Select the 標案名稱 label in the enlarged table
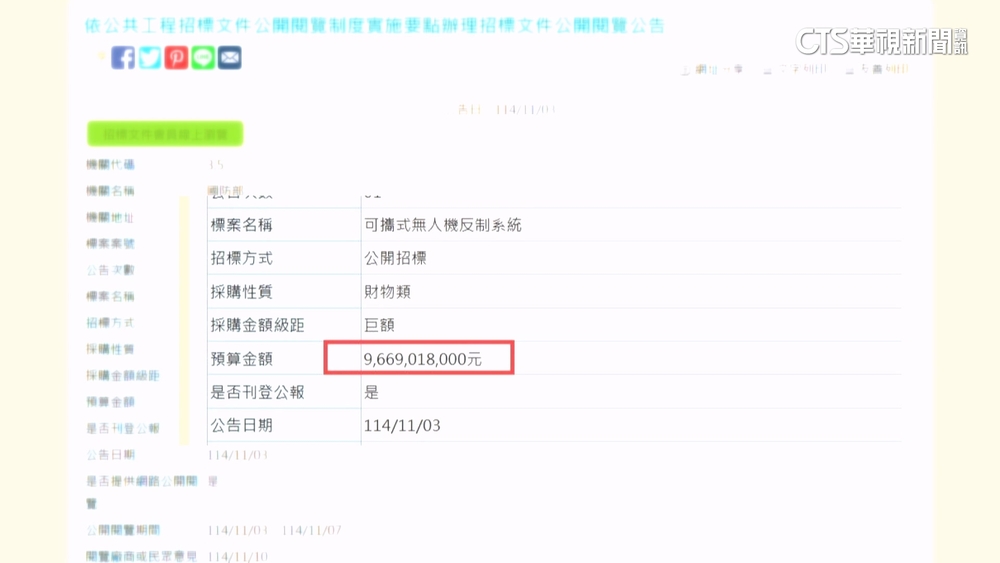Screen dimensions: 1000x563 (242, 225)
